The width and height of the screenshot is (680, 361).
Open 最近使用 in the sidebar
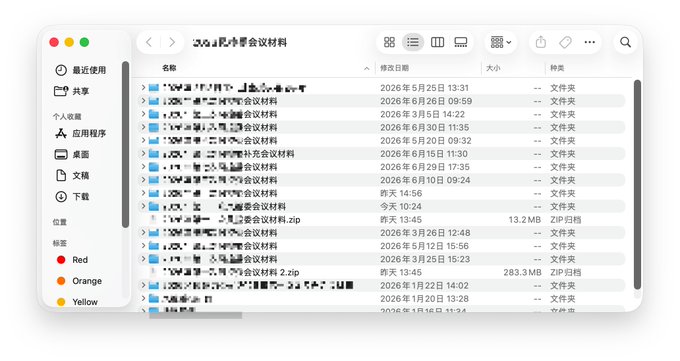pyautogui.click(x=81, y=70)
